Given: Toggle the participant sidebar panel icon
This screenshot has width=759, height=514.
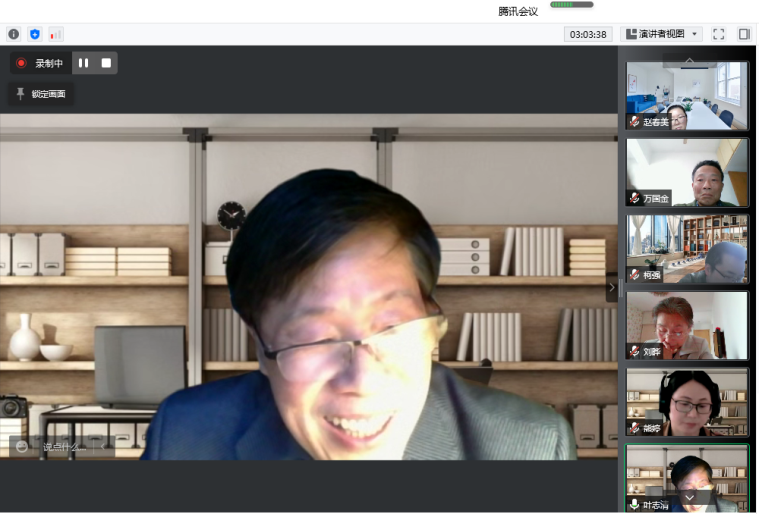Looking at the screenshot, I should pos(744,34).
